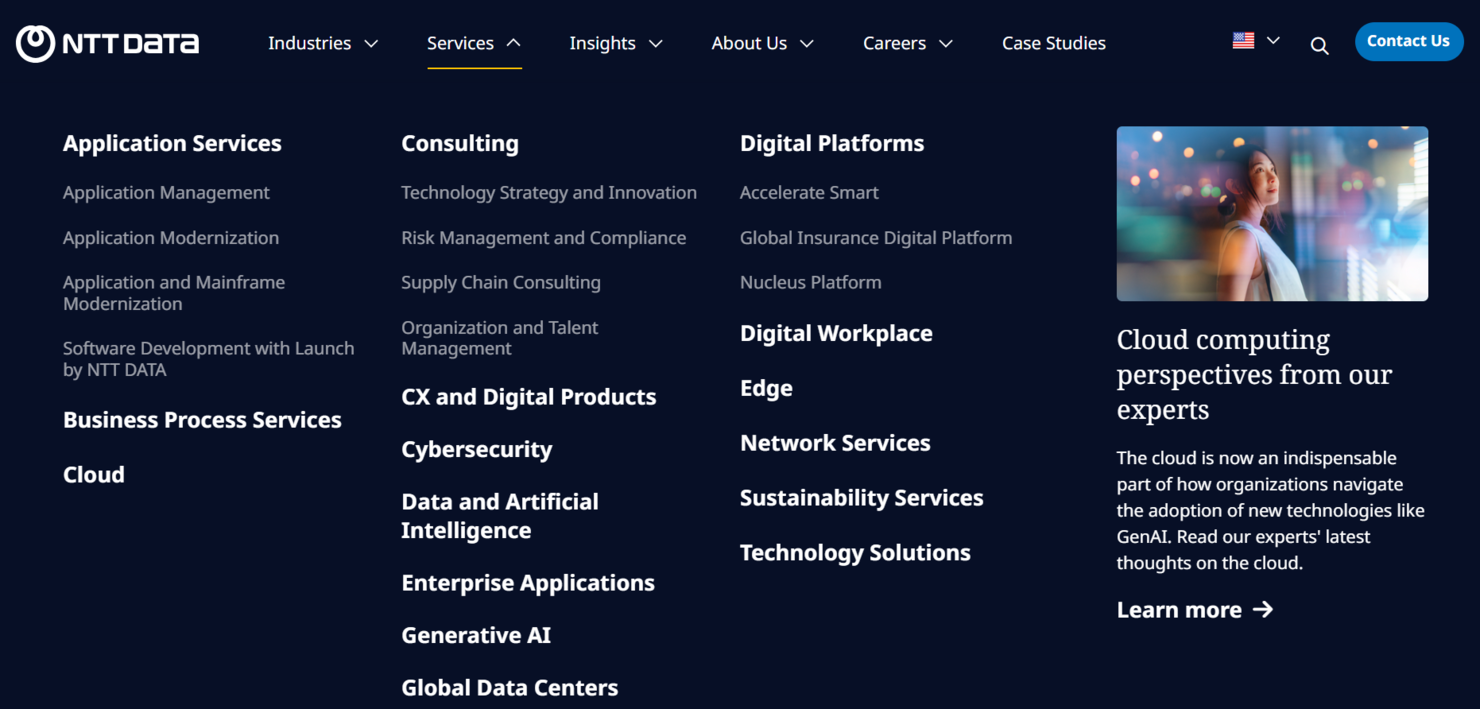This screenshot has width=1480, height=709.
Task: Click the US flag language selector
Action: click(x=1242, y=39)
